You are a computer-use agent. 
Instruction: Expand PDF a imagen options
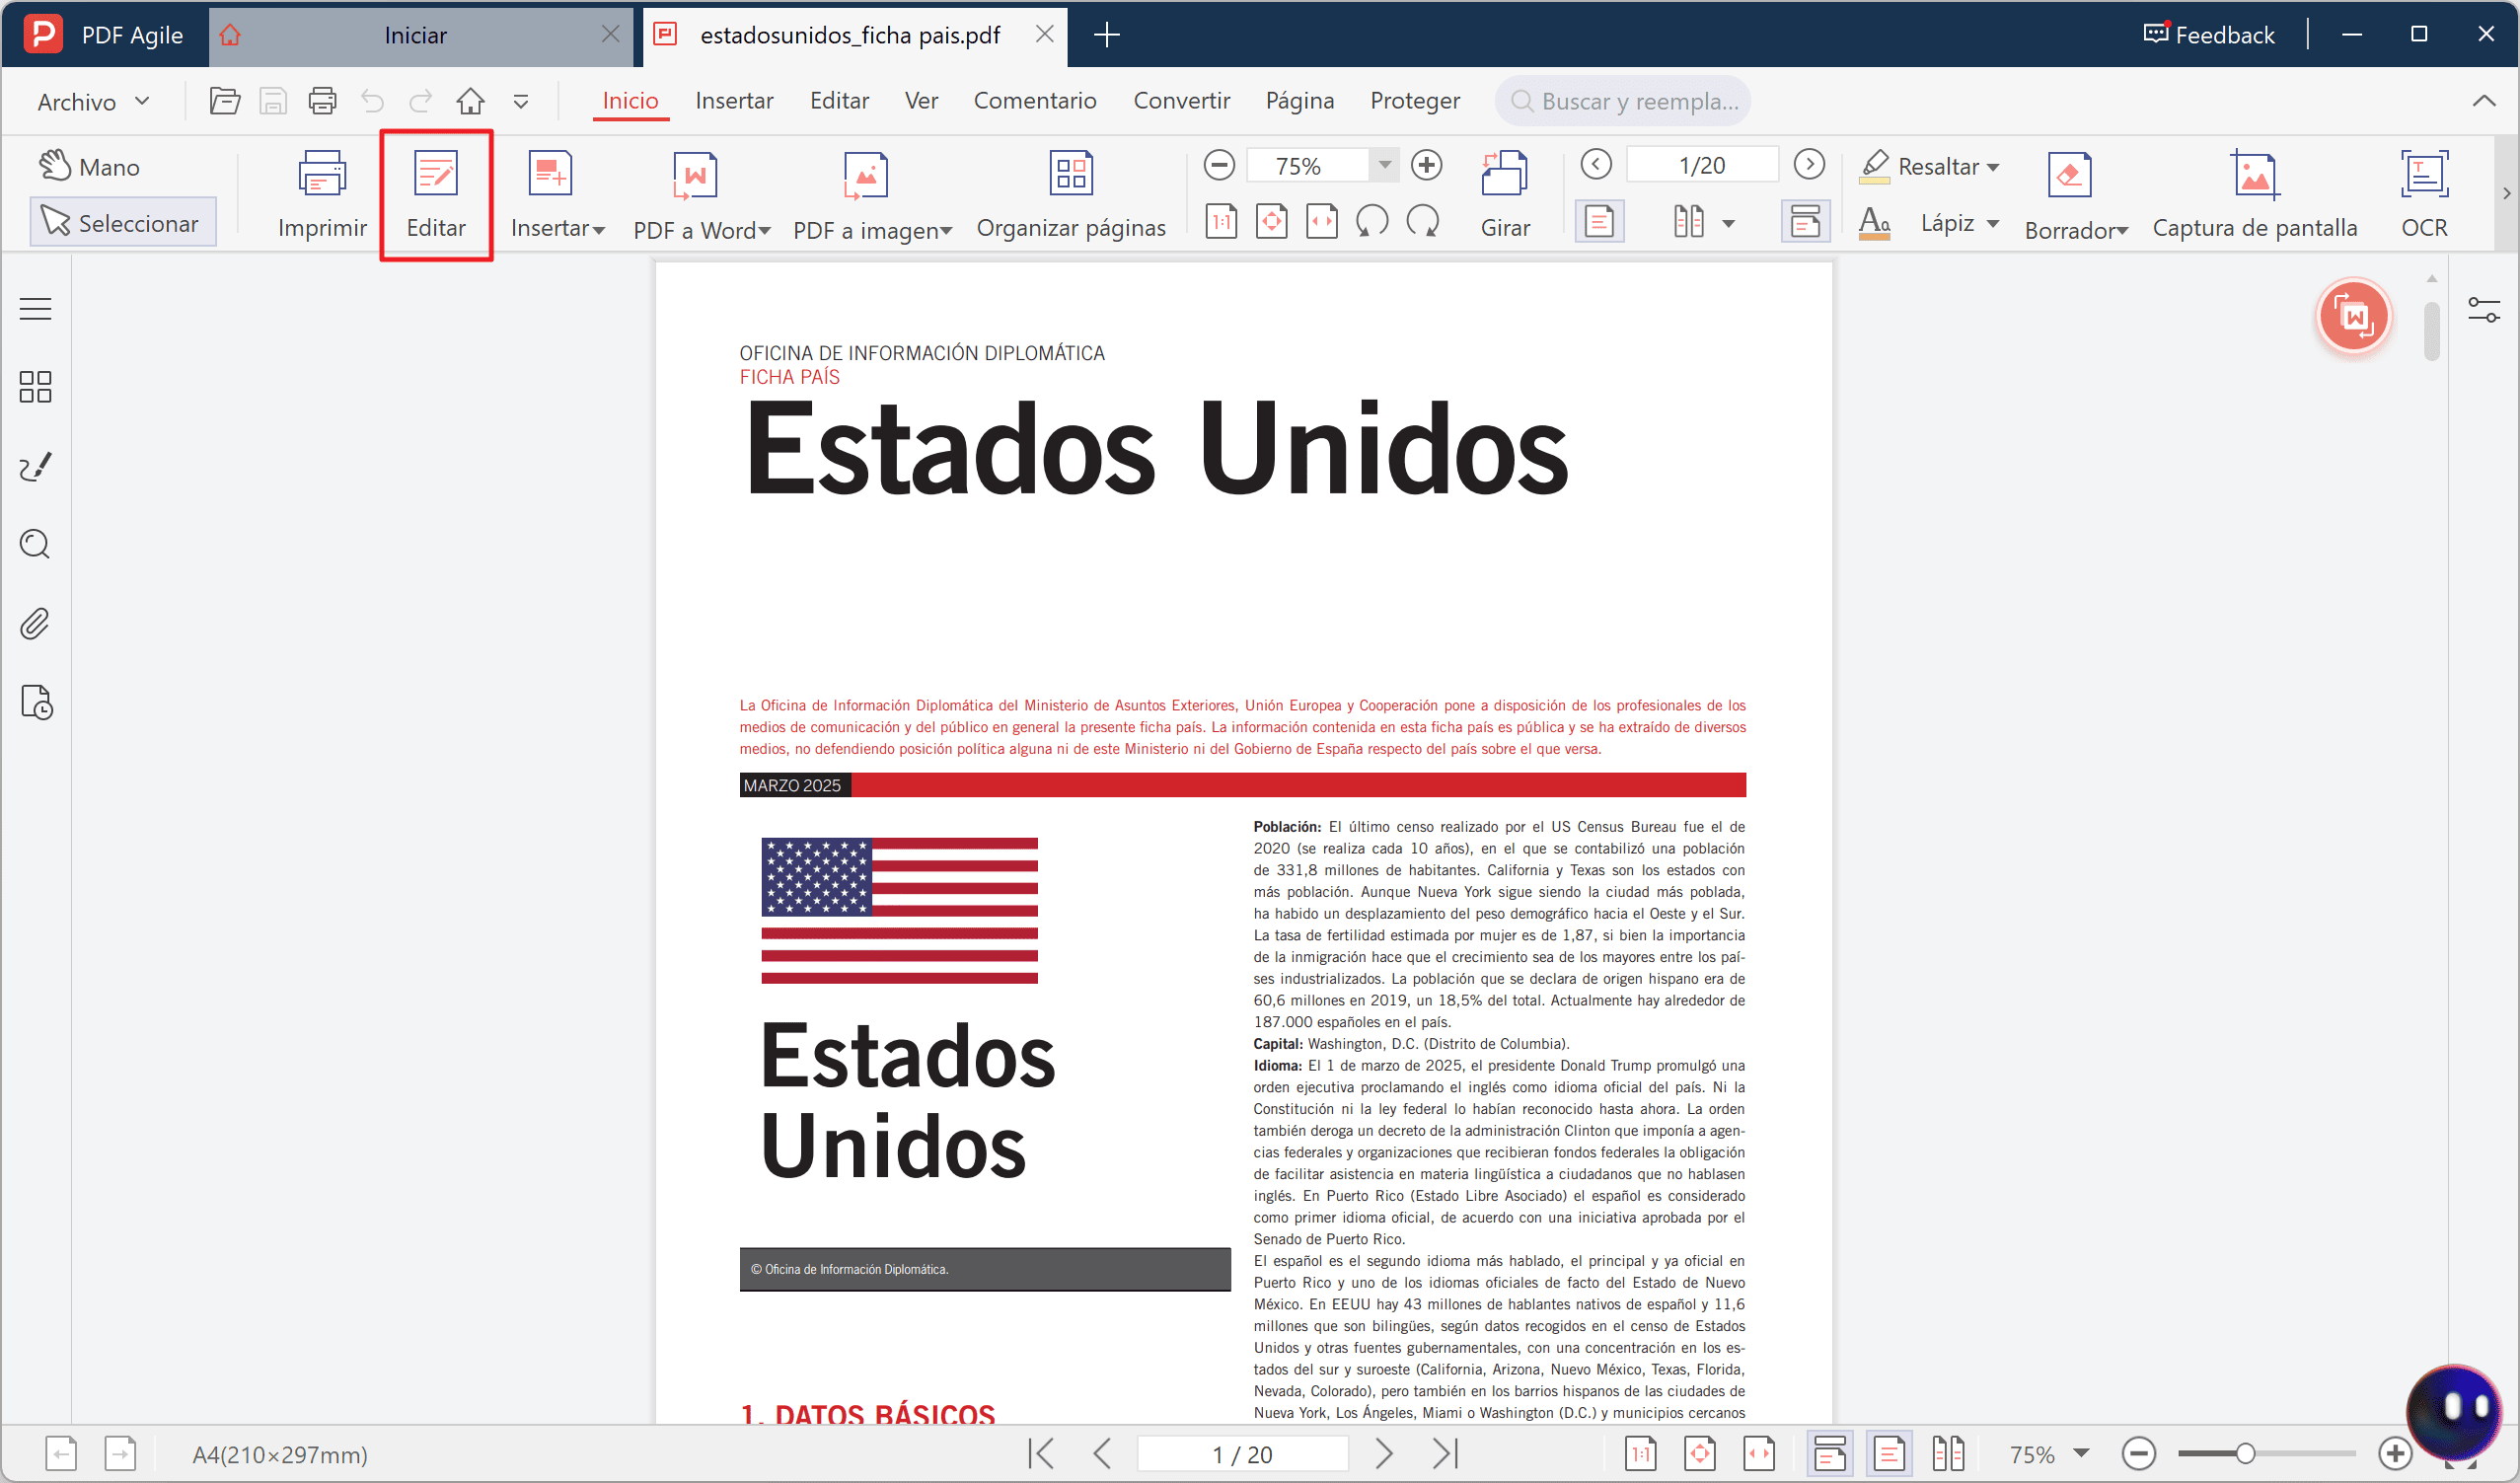(946, 231)
